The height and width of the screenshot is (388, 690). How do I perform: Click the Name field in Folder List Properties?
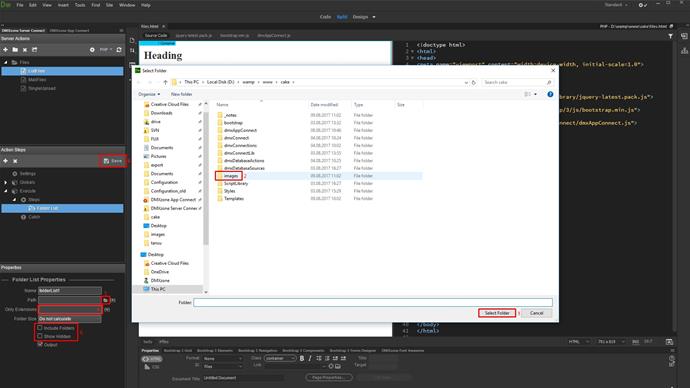[70, 291]
